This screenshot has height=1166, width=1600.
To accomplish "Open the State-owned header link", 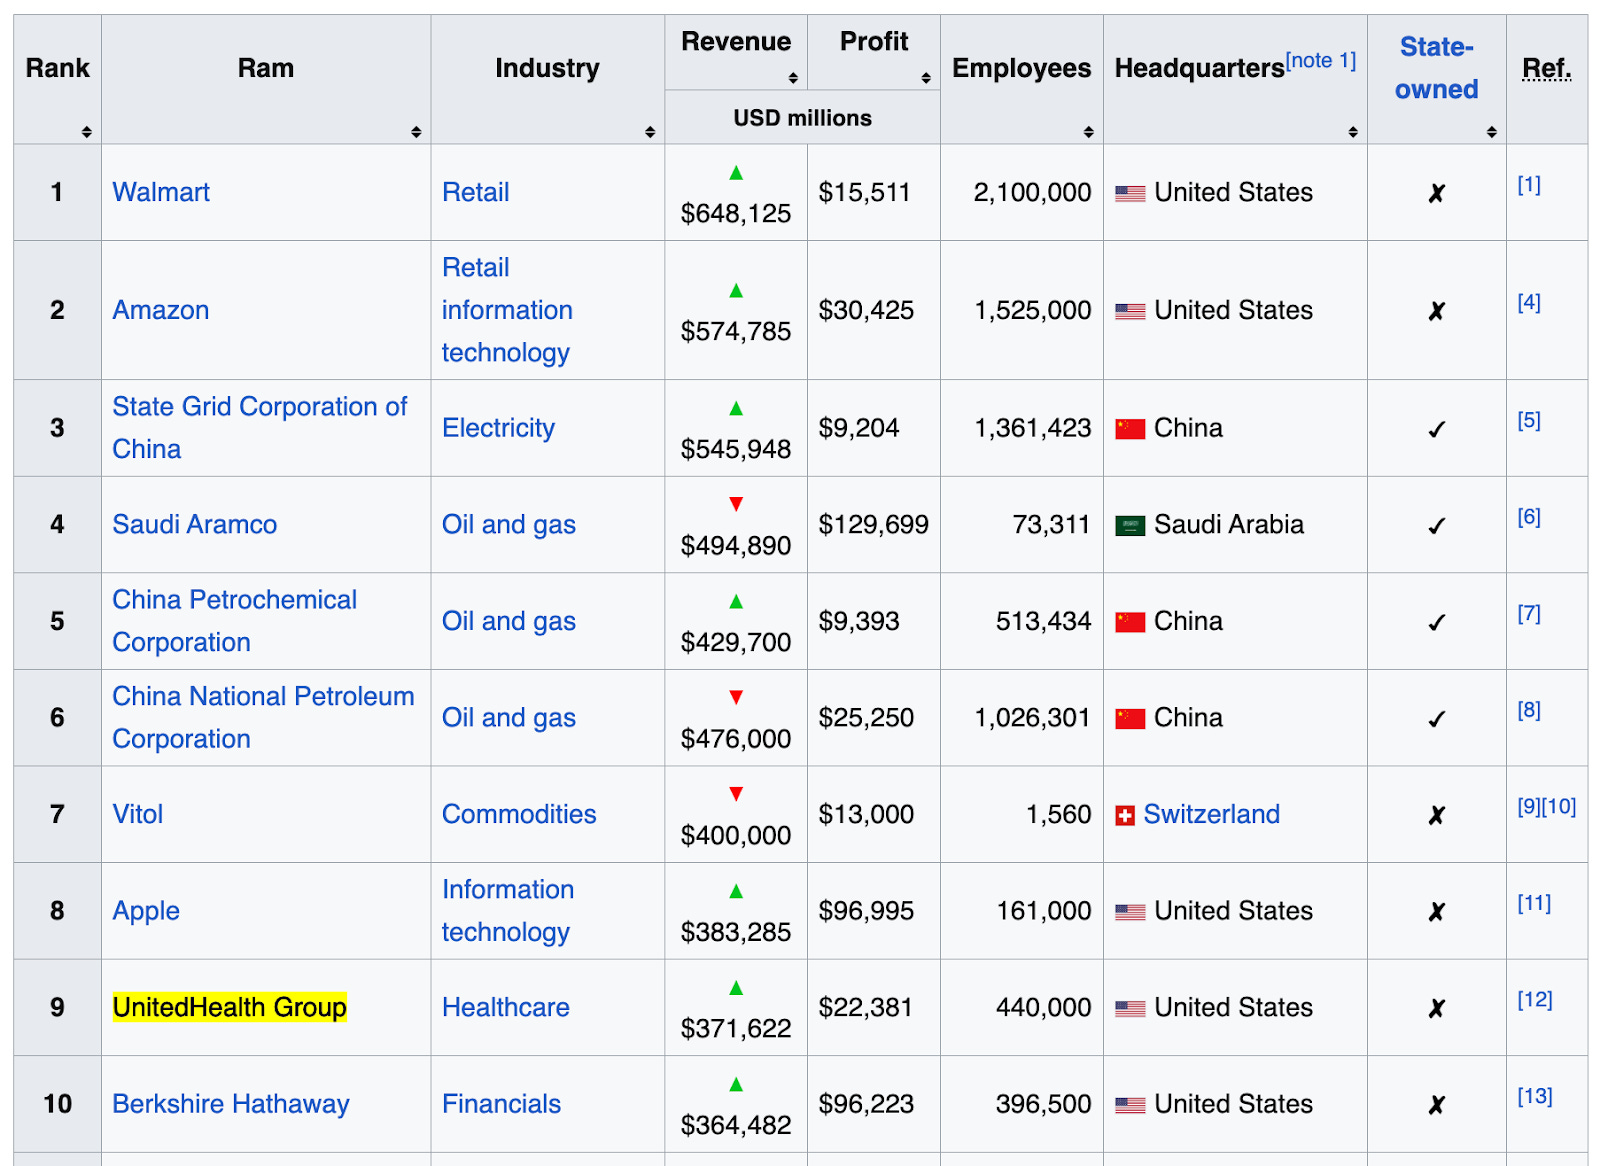I will coord(1437,68).
